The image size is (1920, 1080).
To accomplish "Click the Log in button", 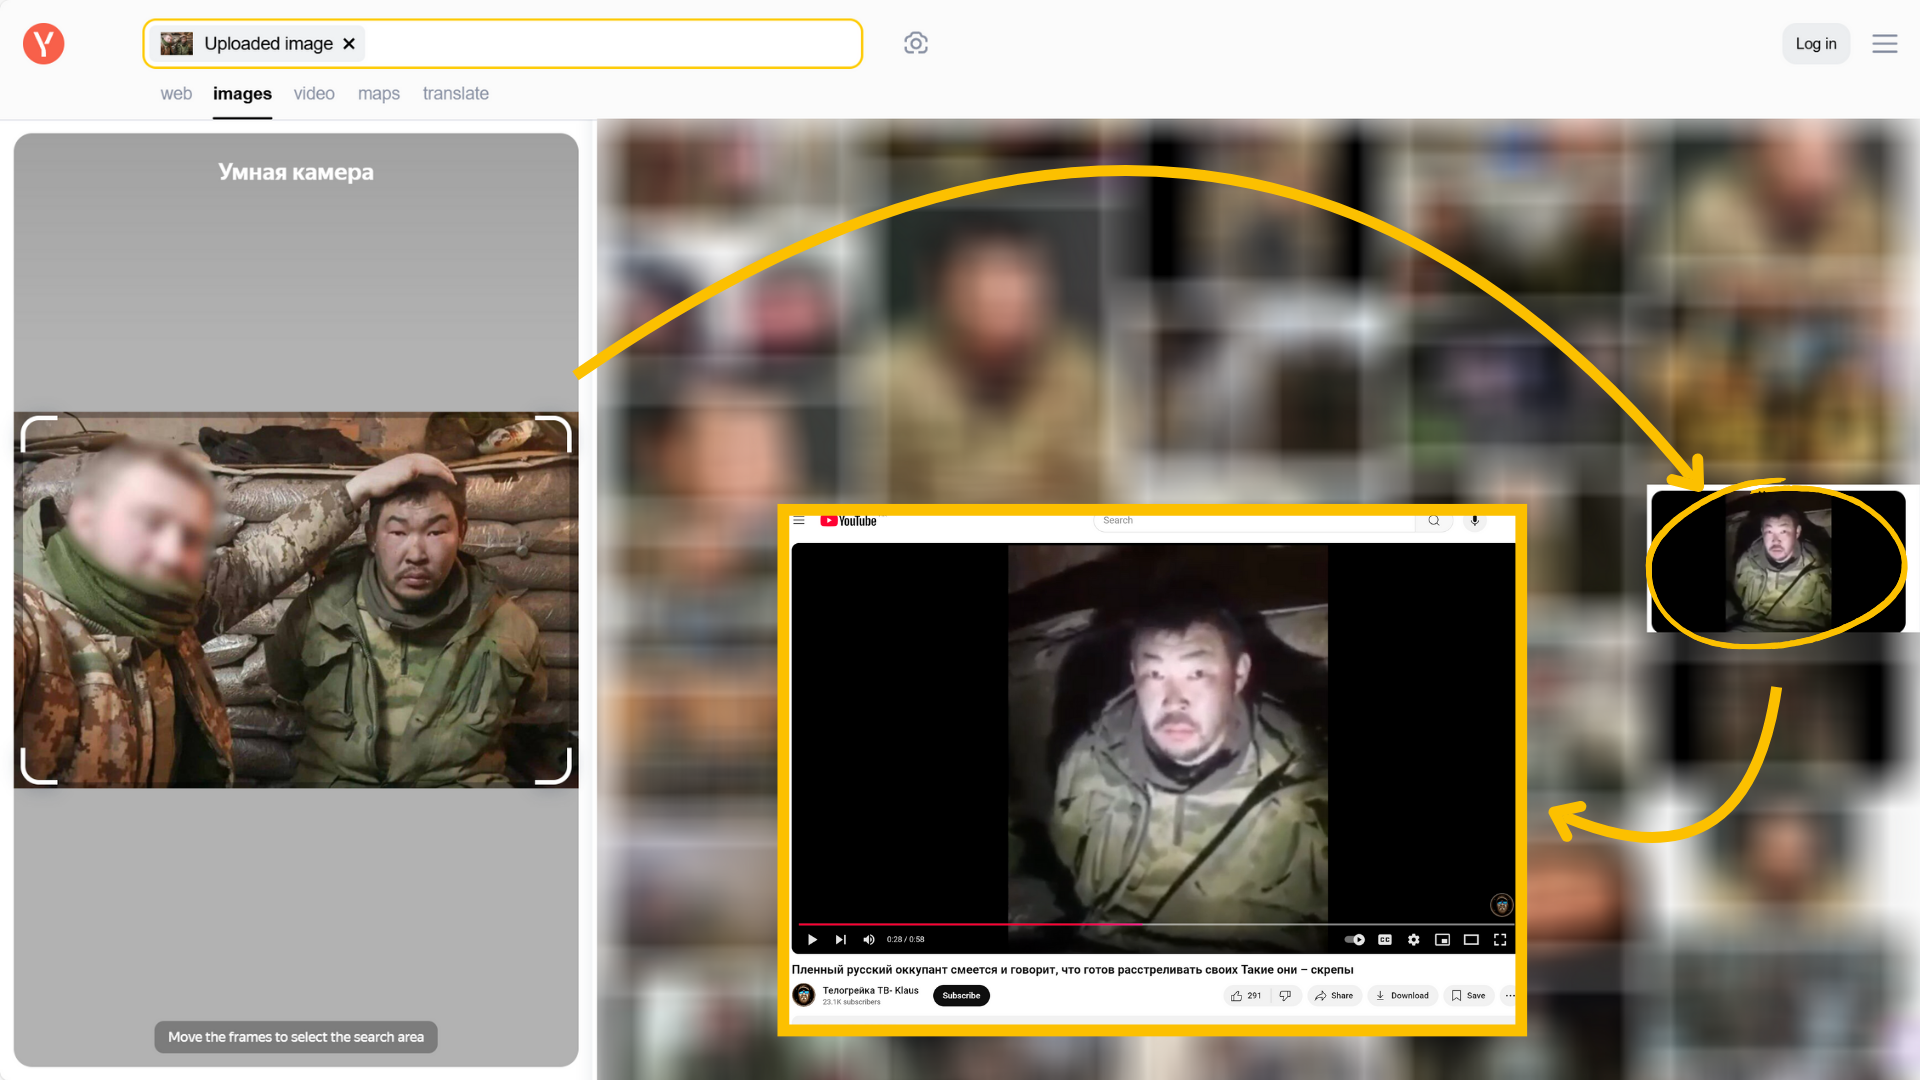I will click(1815, 44).
